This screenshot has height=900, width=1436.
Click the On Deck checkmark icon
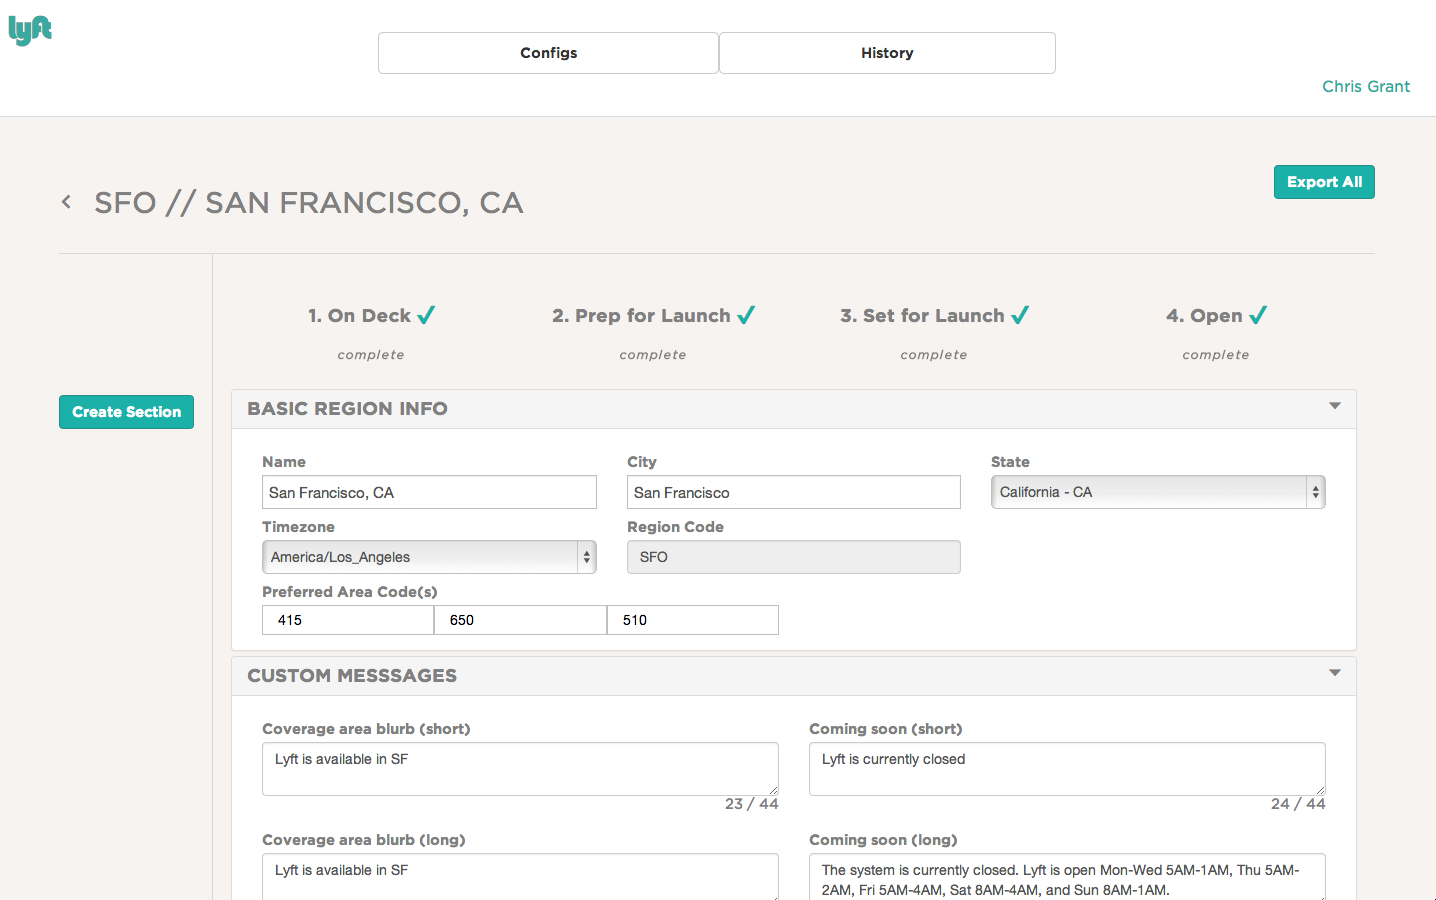(x=427, y=315)
